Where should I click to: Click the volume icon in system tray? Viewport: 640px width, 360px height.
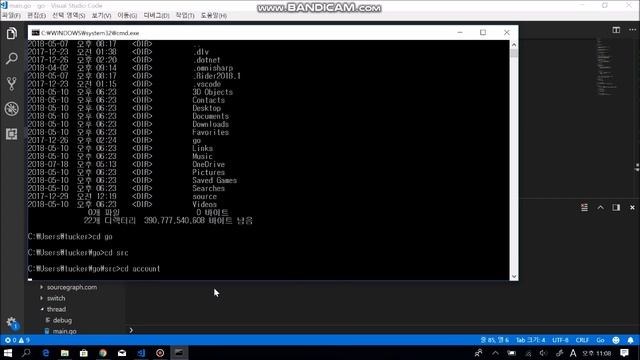click(x=543, y=353)
